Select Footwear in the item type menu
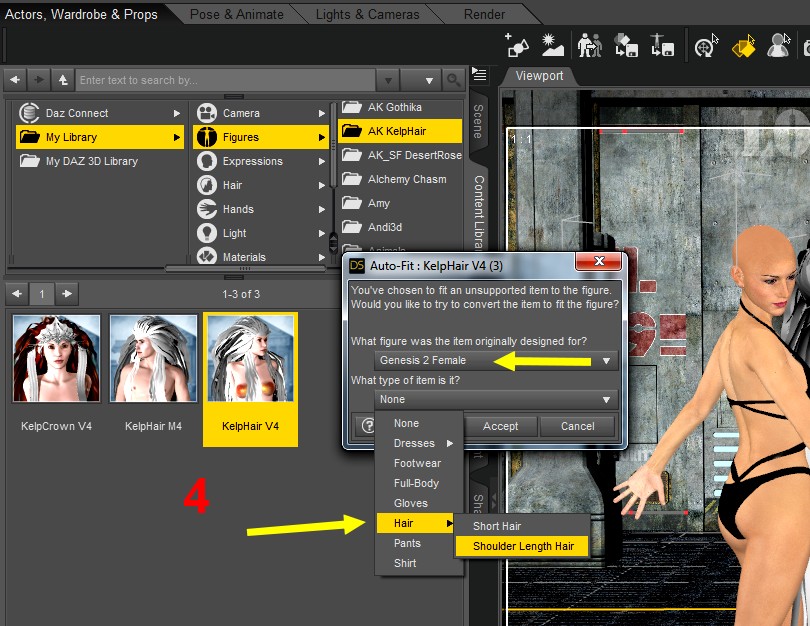810x626 pixels. point(419,463)
